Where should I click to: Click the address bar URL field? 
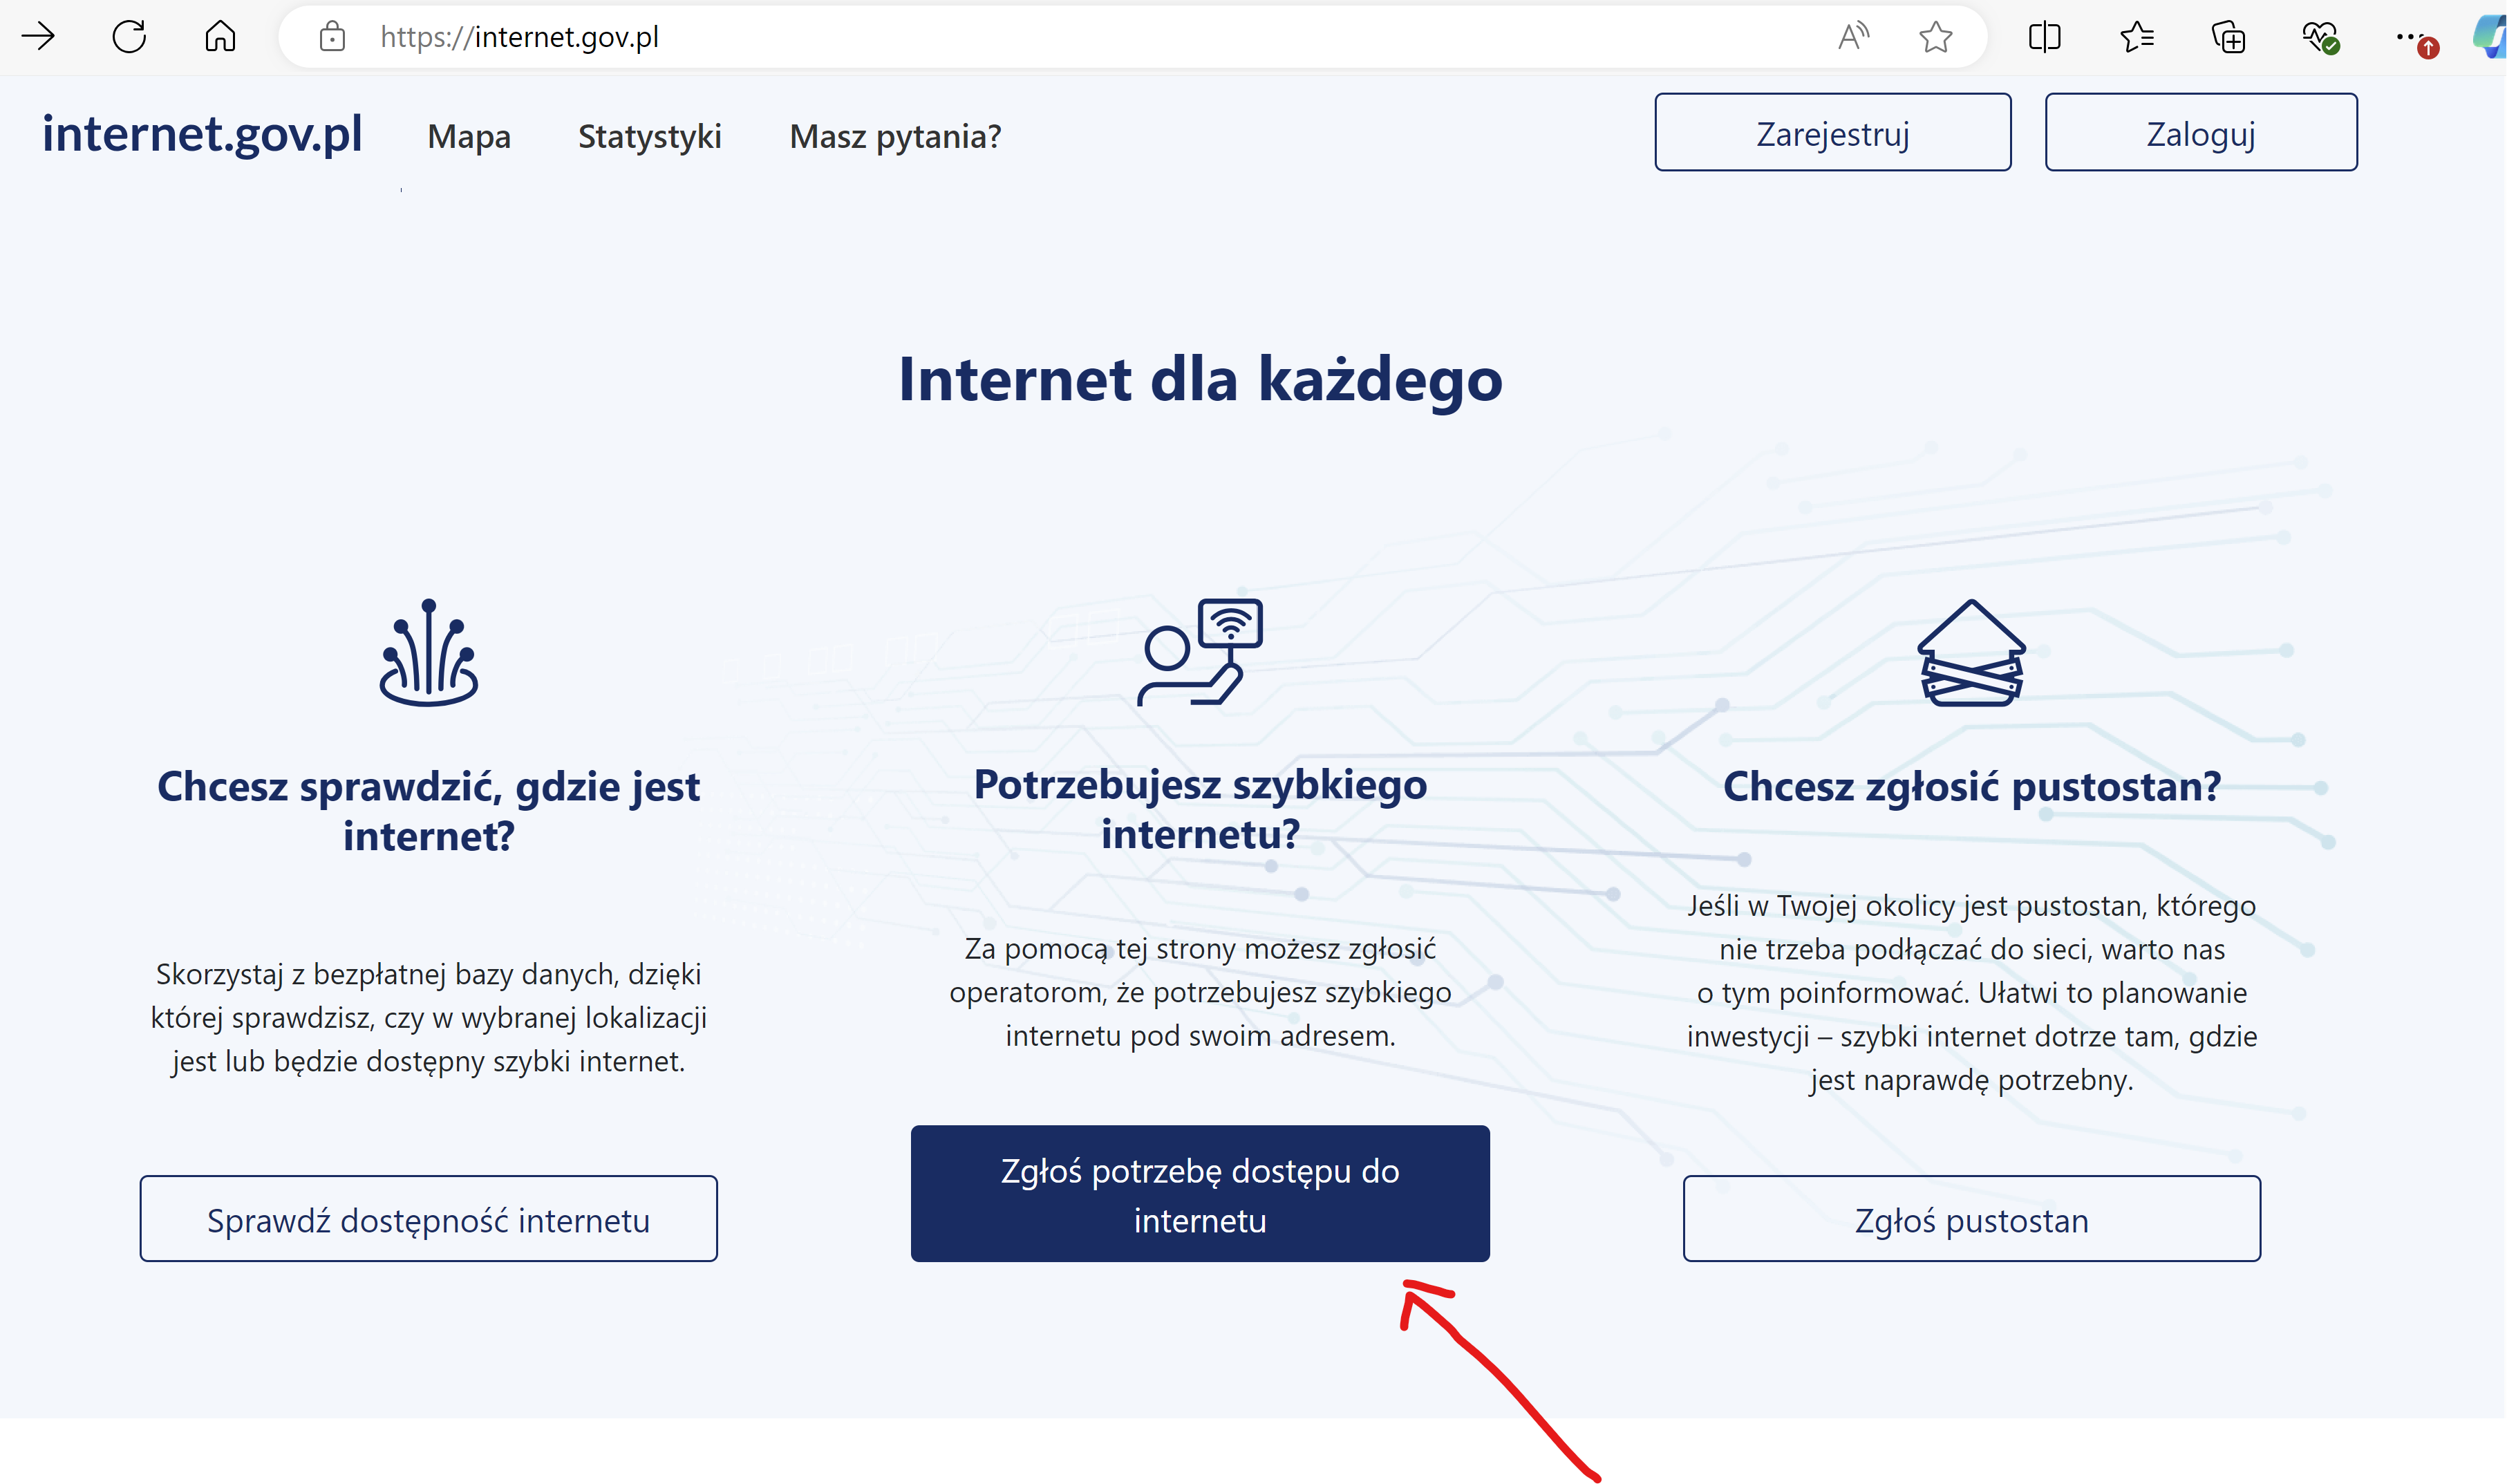pyautogui.click(x=1000, y=37)
